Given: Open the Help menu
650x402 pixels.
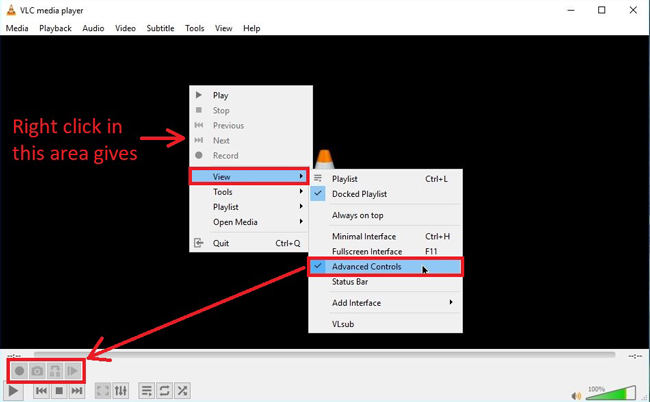Looking at the screenshot, I should [252, 28].
